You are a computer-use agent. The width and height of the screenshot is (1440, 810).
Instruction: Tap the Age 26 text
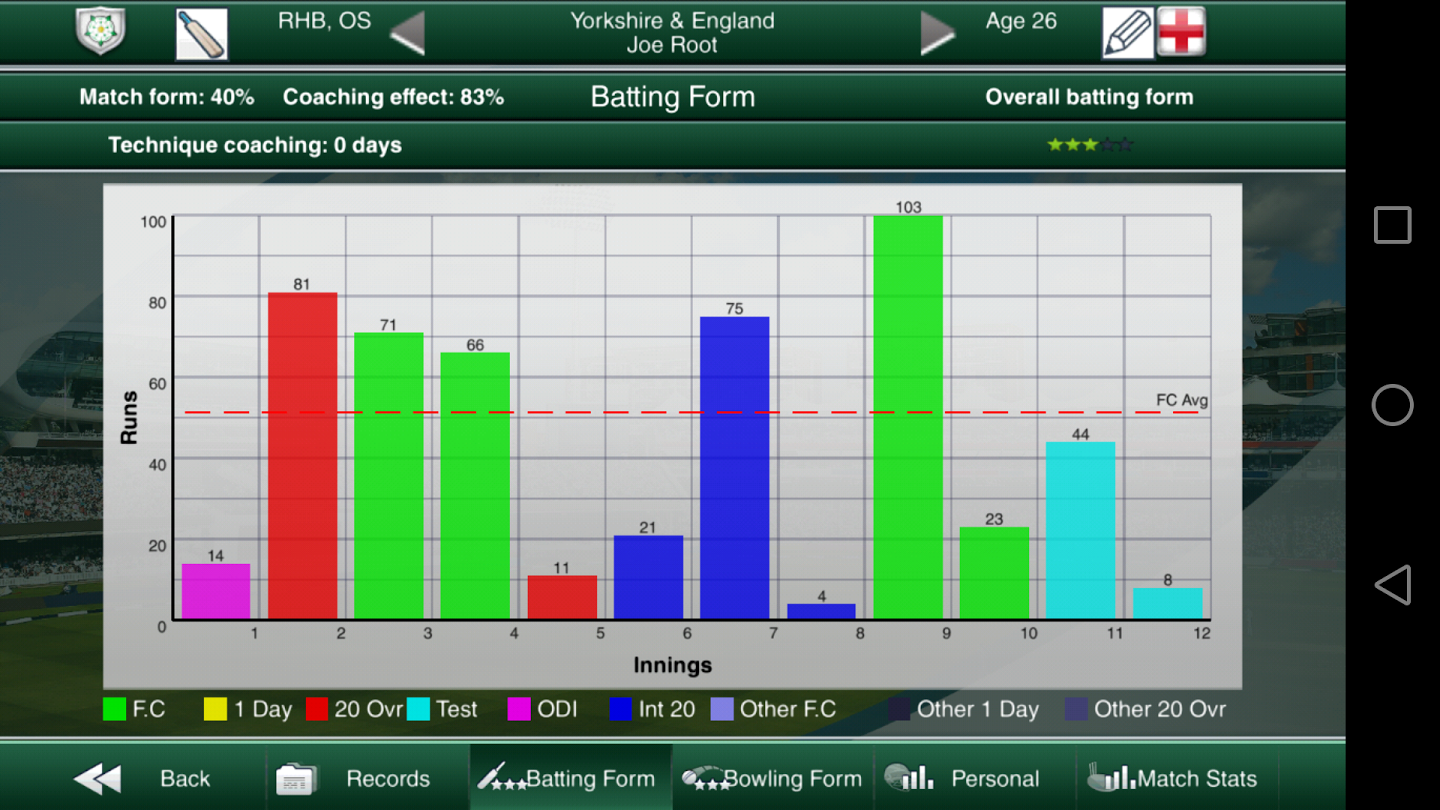click(x=1021, y=21)
